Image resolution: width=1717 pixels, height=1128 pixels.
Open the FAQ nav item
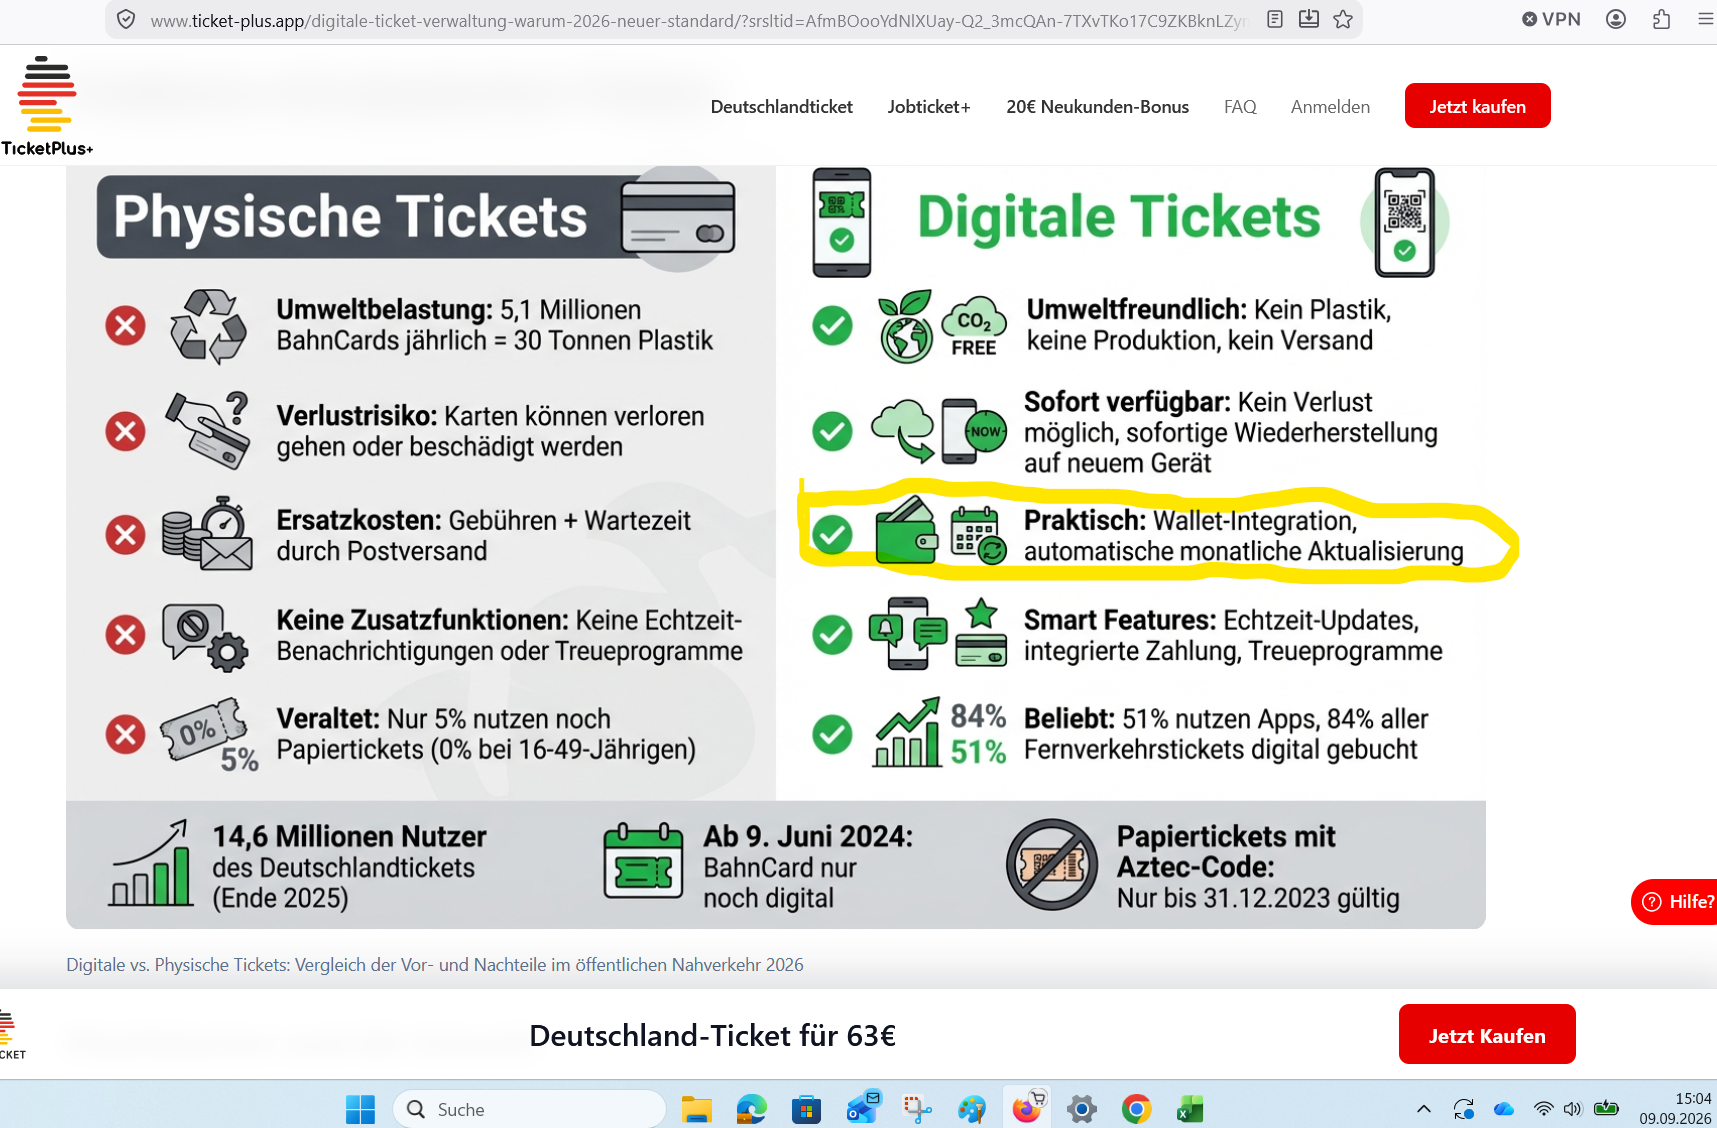click(1240, 106)
